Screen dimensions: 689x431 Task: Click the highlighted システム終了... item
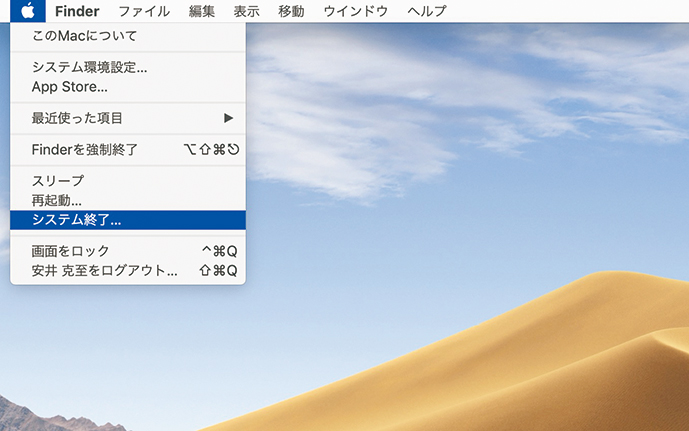click(x=76, y=220)
